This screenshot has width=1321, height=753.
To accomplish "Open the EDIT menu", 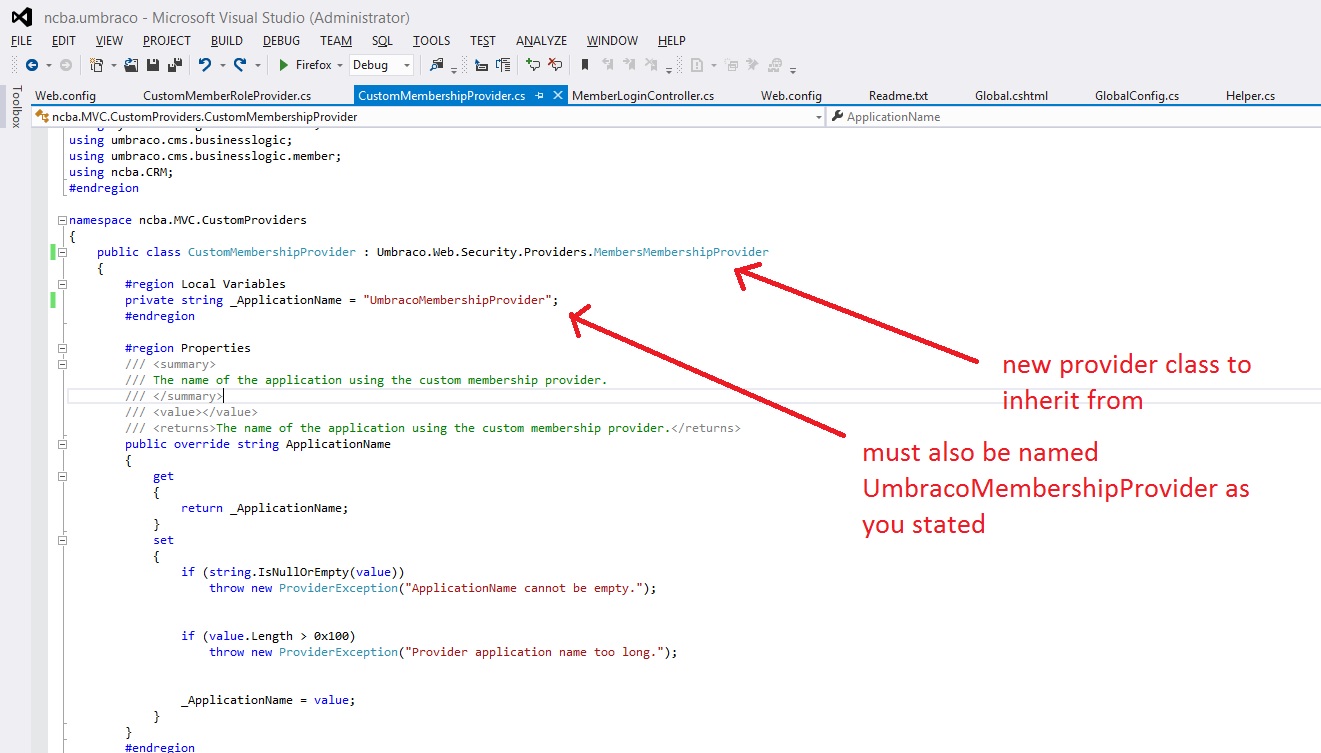I will (x=64, y=41).
